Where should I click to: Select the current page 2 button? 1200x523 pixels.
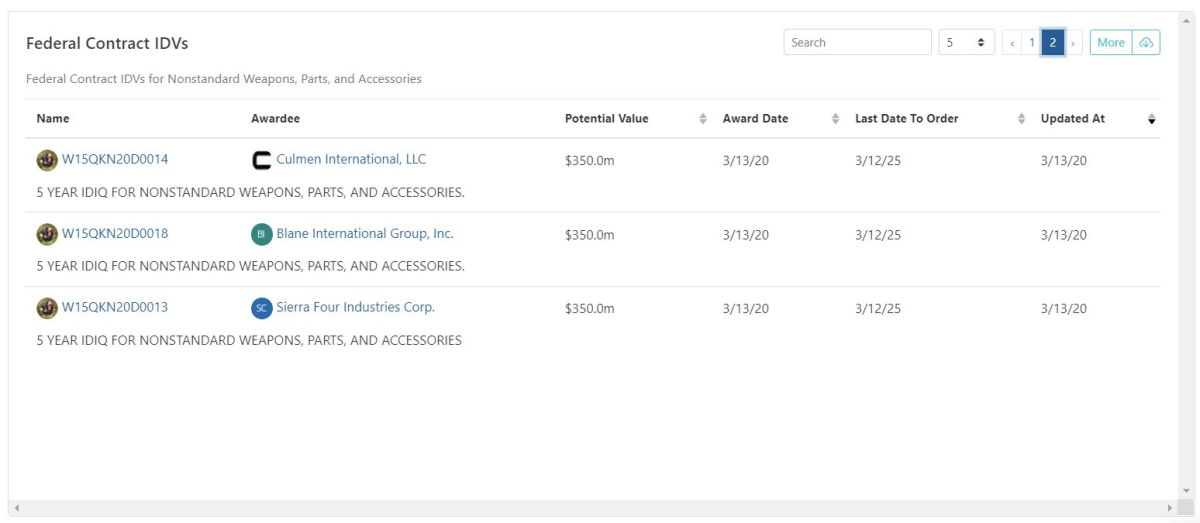[1052, 42]
